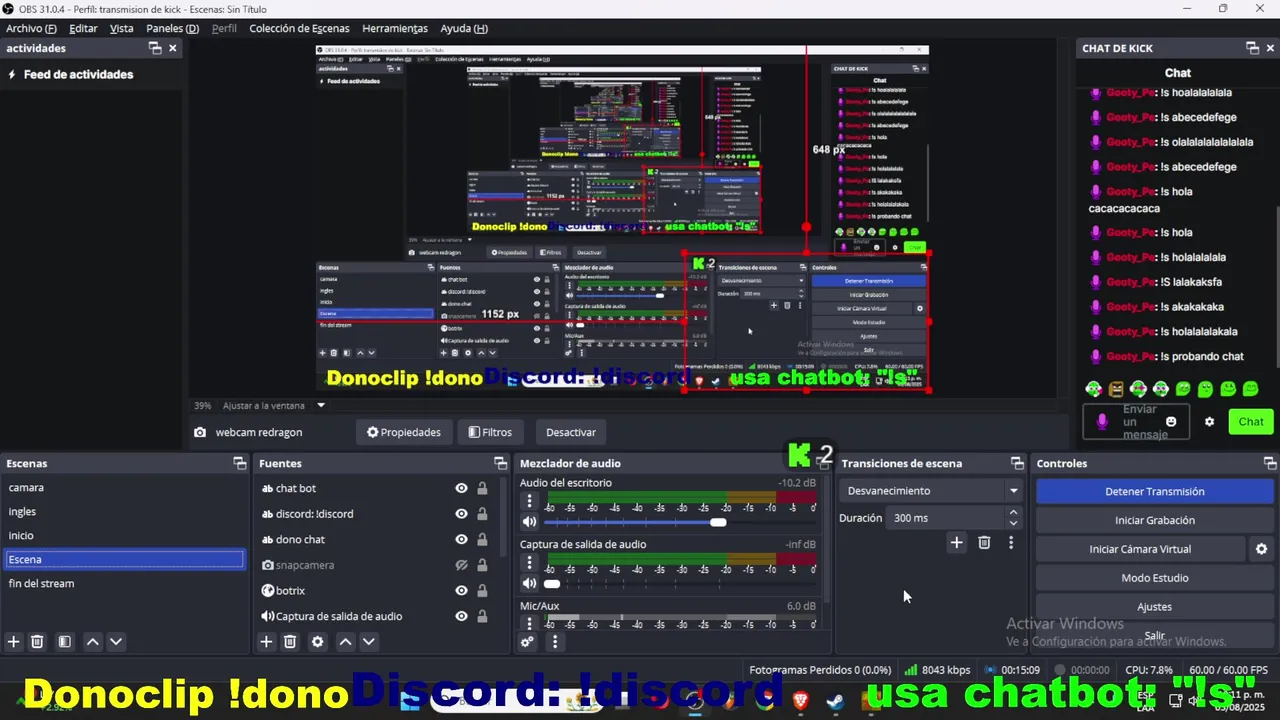Screen dimensions: 1280x720
Task: Start virtual camera with Iniciar Cámara Virtual
Action: coord(1140,549)
